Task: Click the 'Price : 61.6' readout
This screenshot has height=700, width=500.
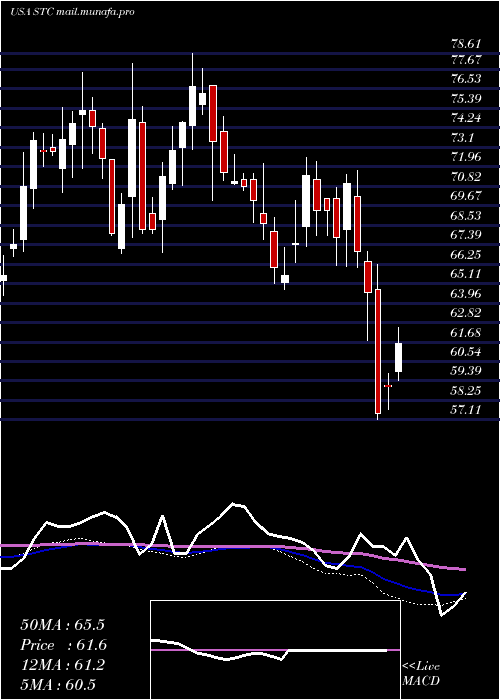Action: [64, 645]
